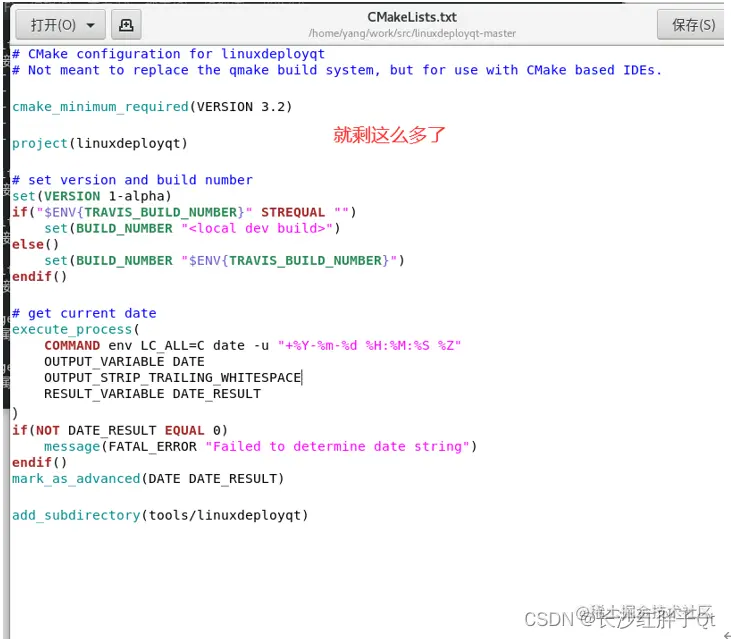Click the CMakeLists.txt title in header

[x=412, y=17]
